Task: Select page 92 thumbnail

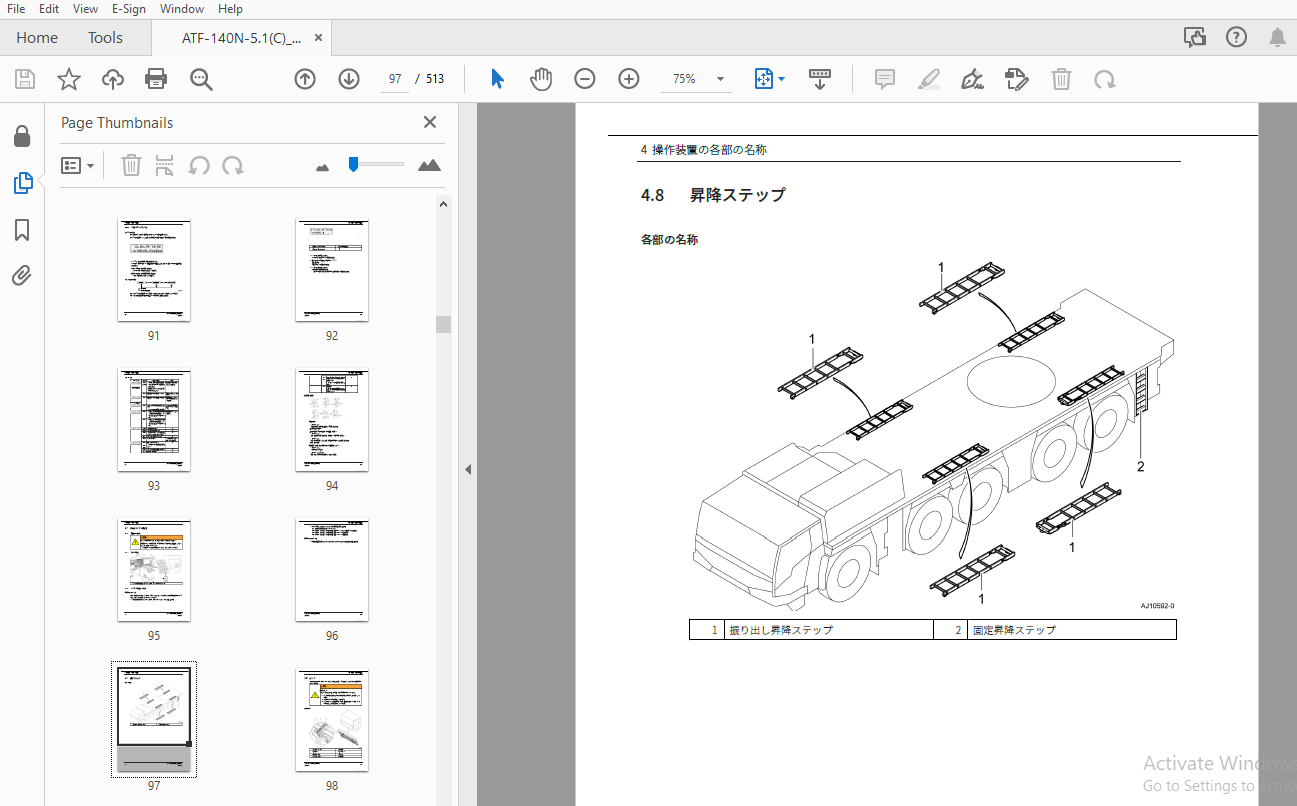Action: click(x=332, y=271)
